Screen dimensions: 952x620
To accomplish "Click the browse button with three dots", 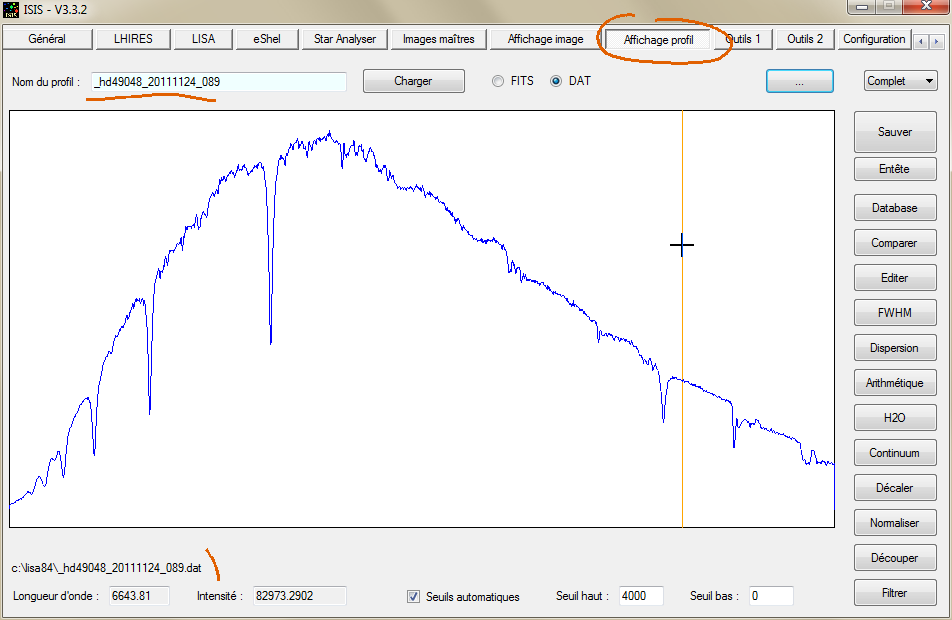I will [x=799, y=82].
